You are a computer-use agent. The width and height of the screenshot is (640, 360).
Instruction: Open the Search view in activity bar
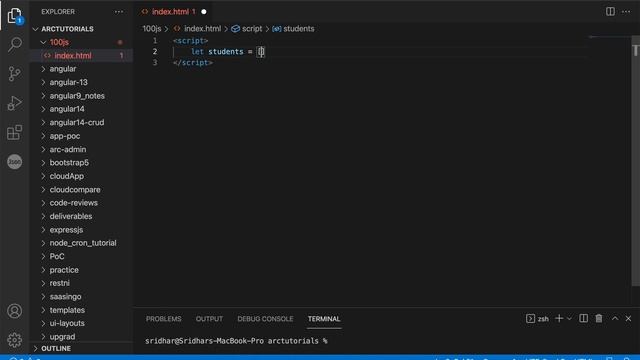tap(15, 44)
